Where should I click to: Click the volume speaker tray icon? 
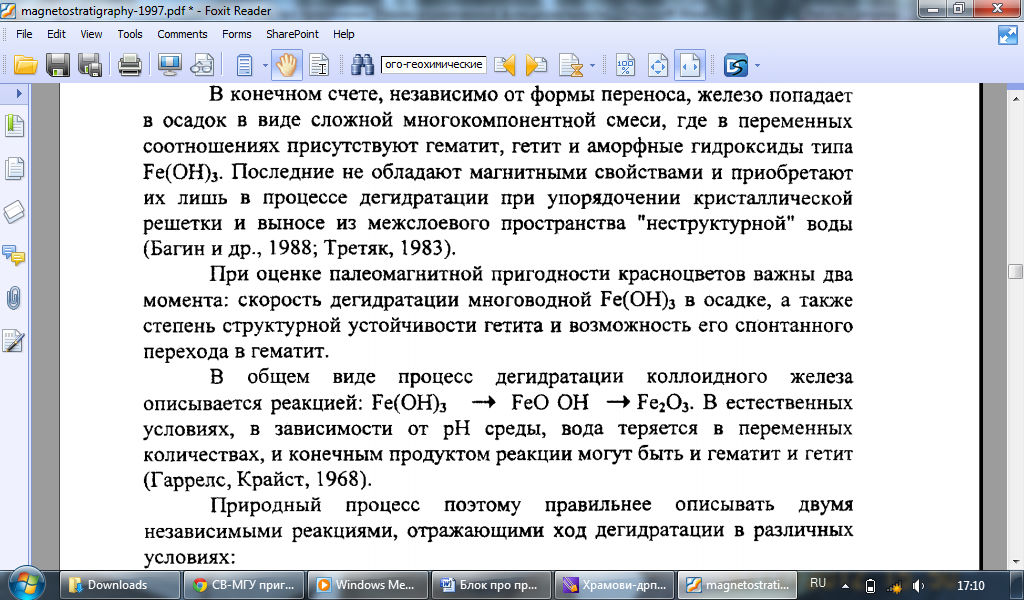[x=918, y=586]
